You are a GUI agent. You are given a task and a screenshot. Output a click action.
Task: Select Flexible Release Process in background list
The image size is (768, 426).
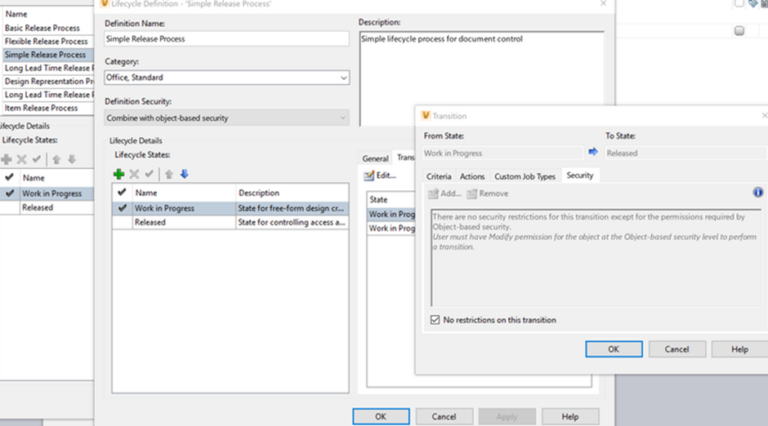click(46, 41)
